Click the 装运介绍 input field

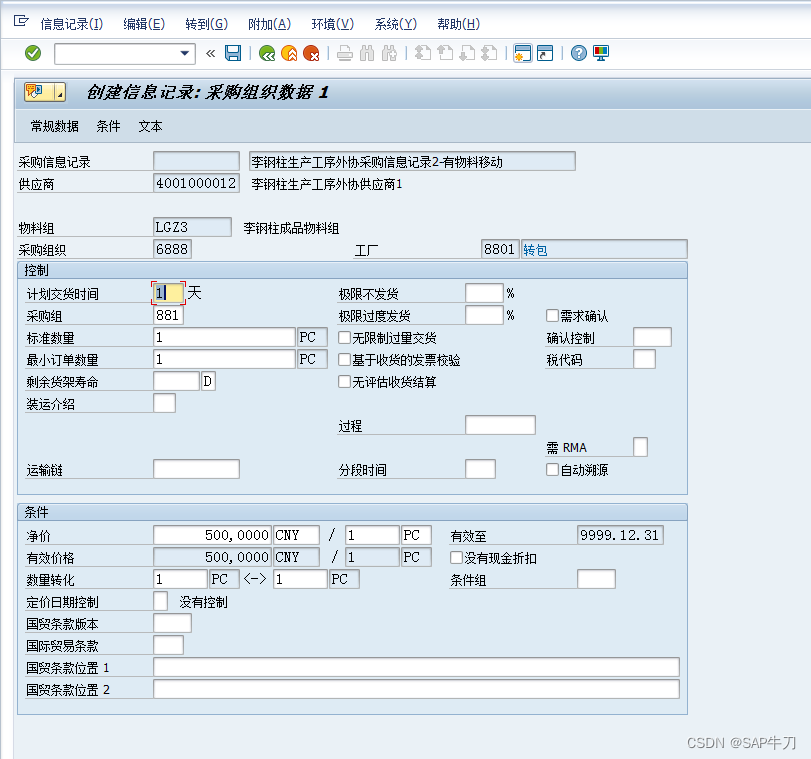pos(164,404)
